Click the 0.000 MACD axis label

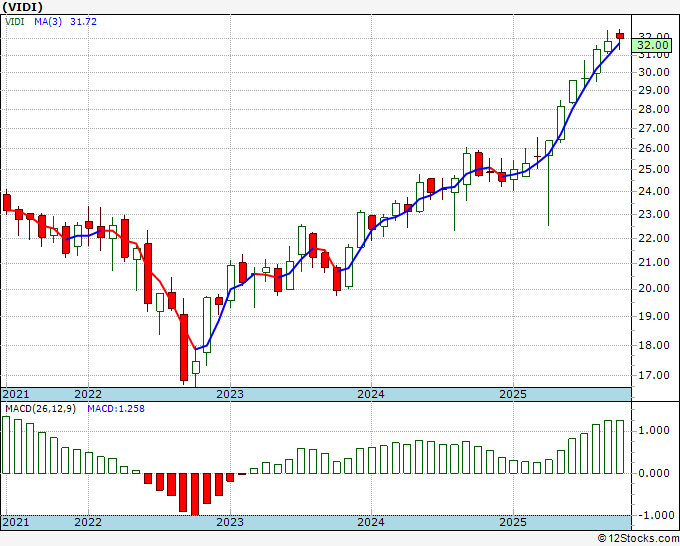[654, 473]
